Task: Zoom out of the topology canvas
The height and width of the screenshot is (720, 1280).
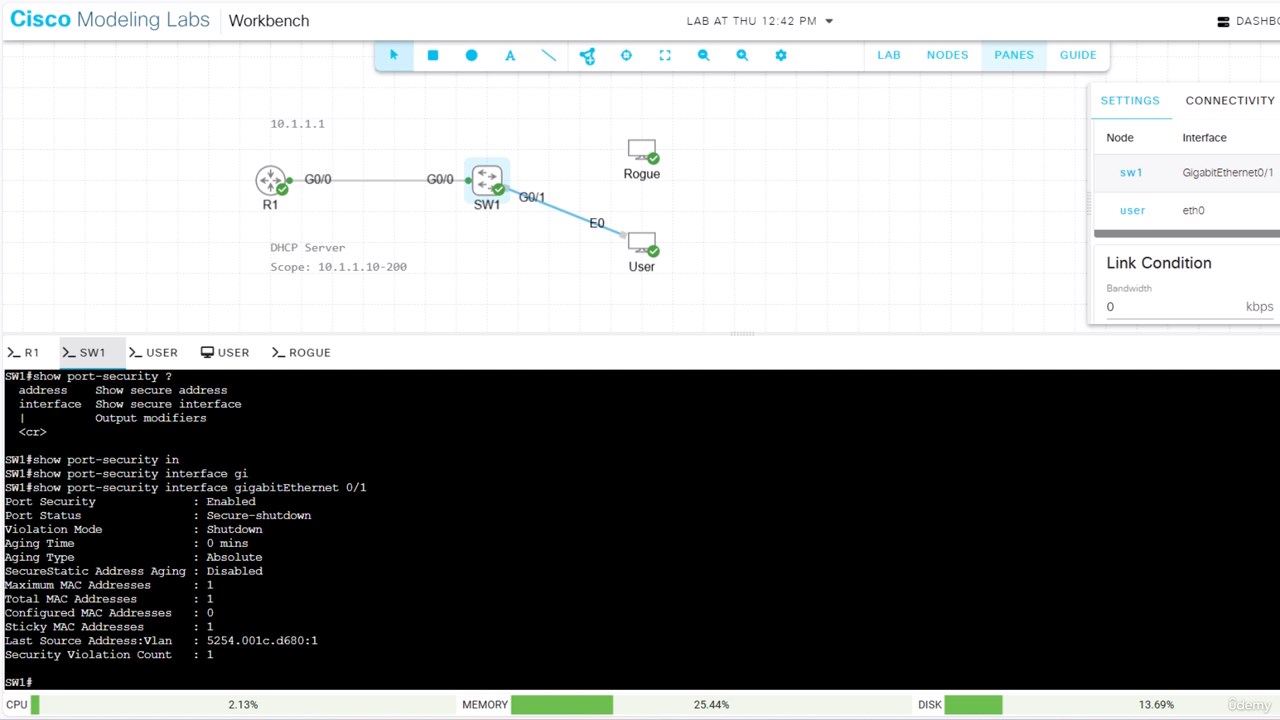Action: point(703,55)
